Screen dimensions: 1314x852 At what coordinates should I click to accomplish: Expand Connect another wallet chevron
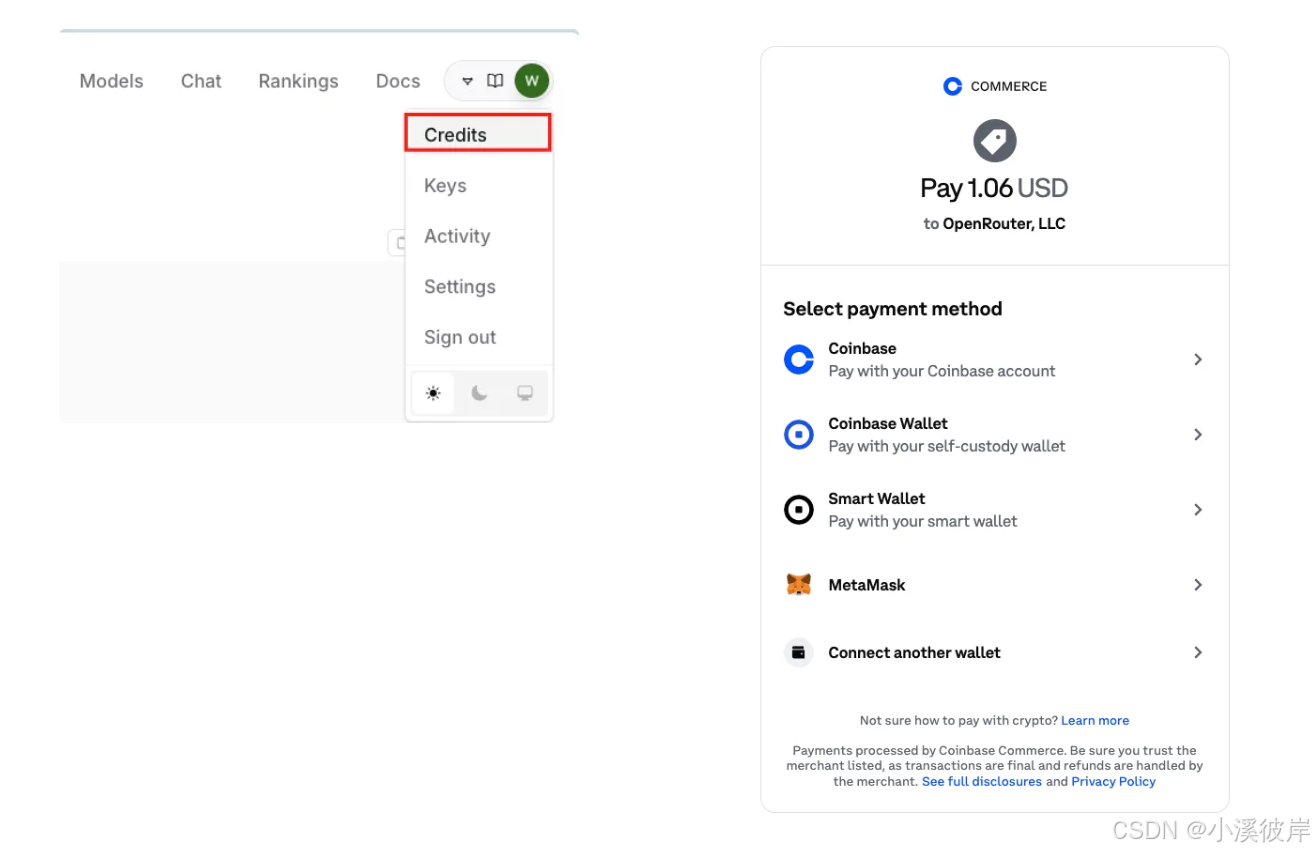click(1198, 652)
